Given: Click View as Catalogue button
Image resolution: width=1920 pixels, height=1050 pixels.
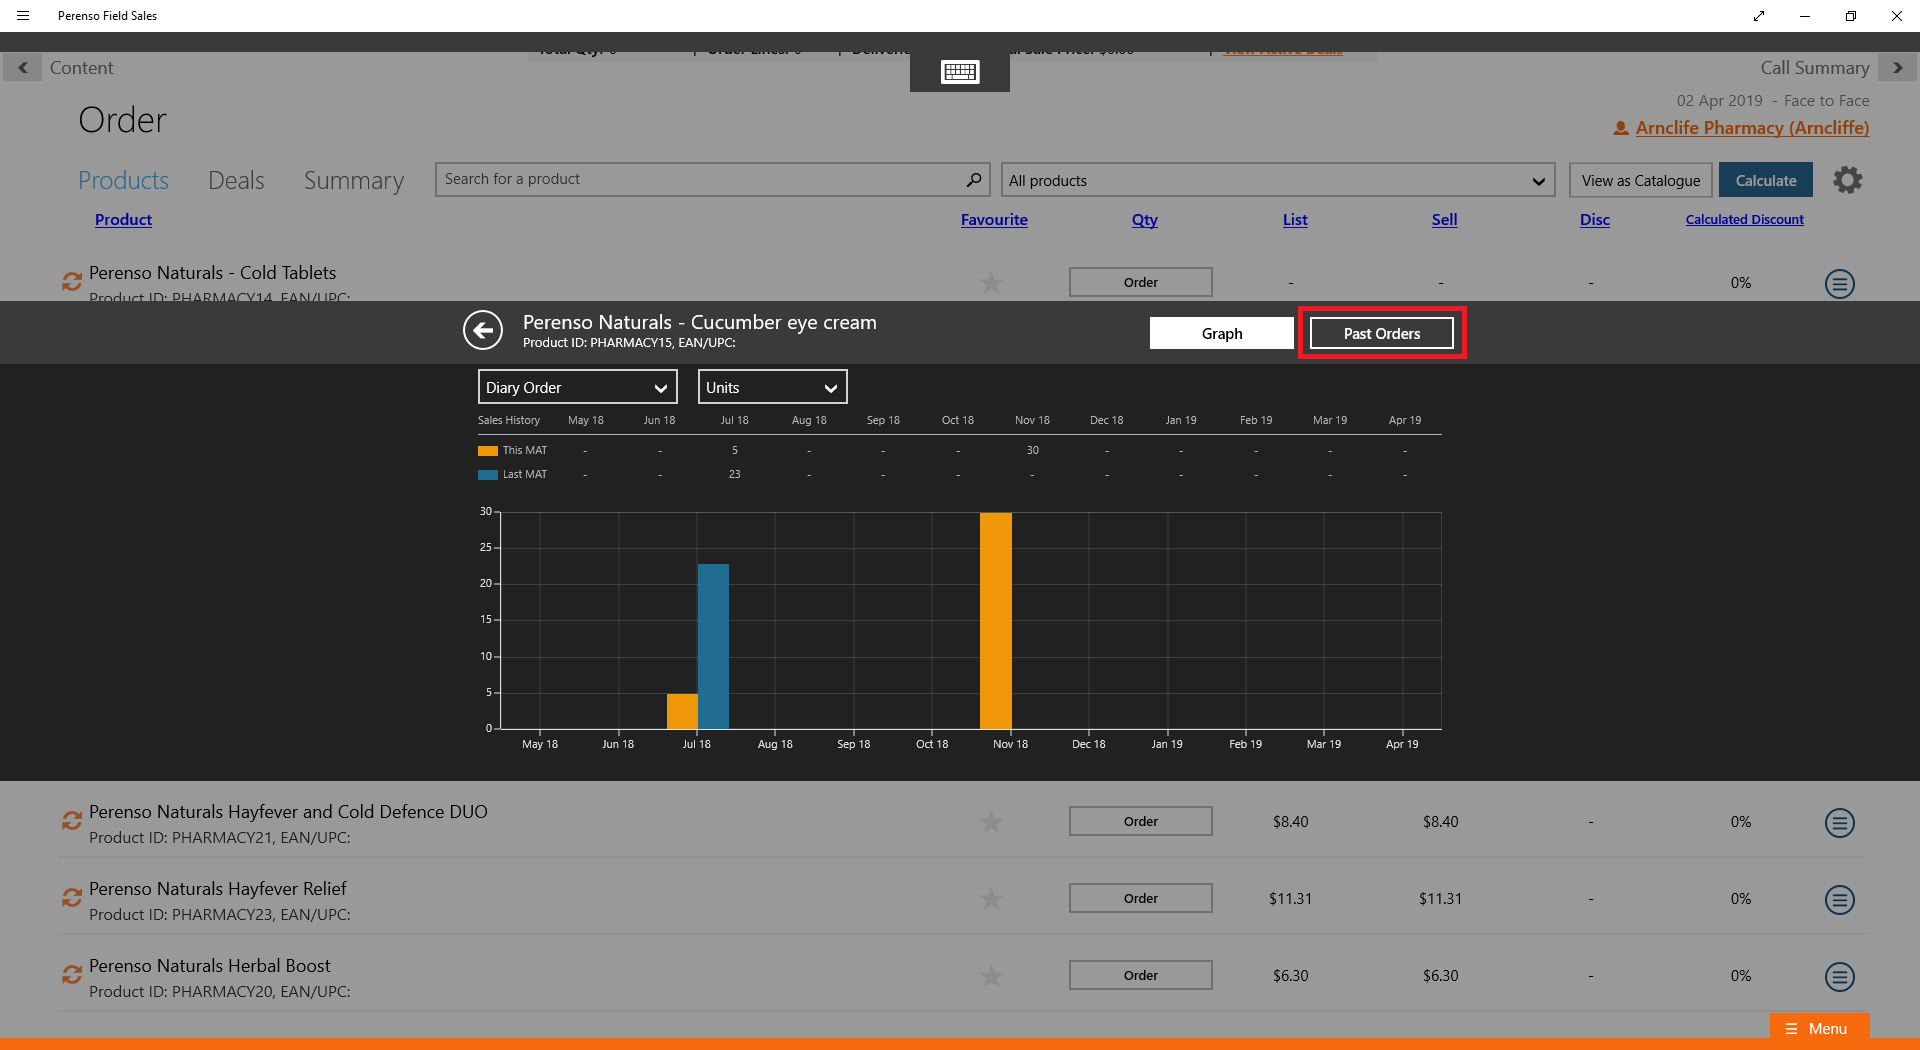Looking at the screenshot, I should (1641, 180).
